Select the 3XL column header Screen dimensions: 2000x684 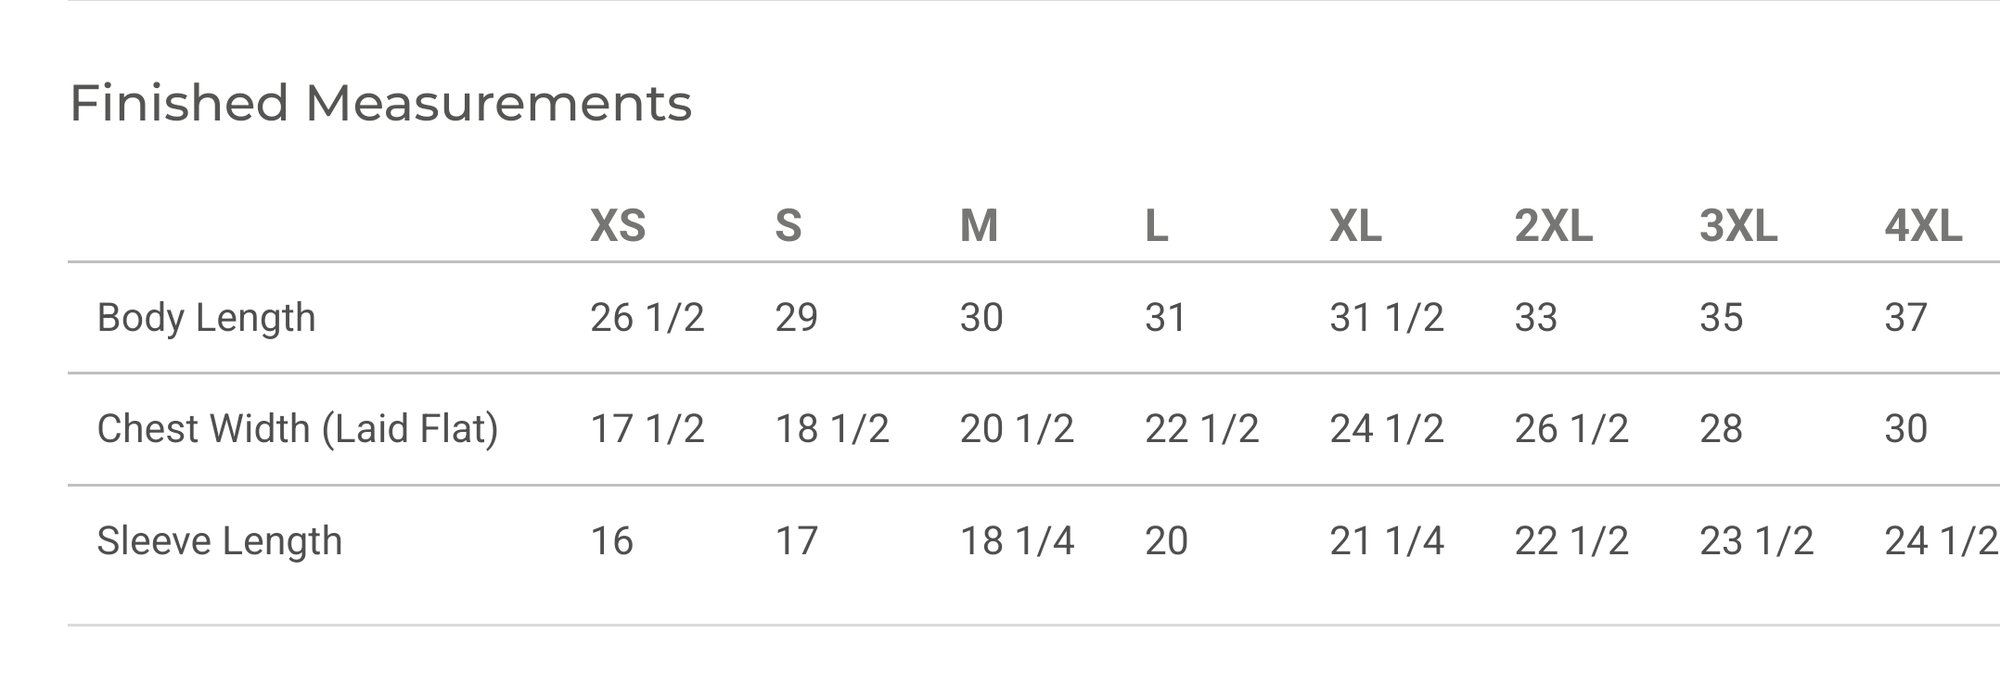1738,226
